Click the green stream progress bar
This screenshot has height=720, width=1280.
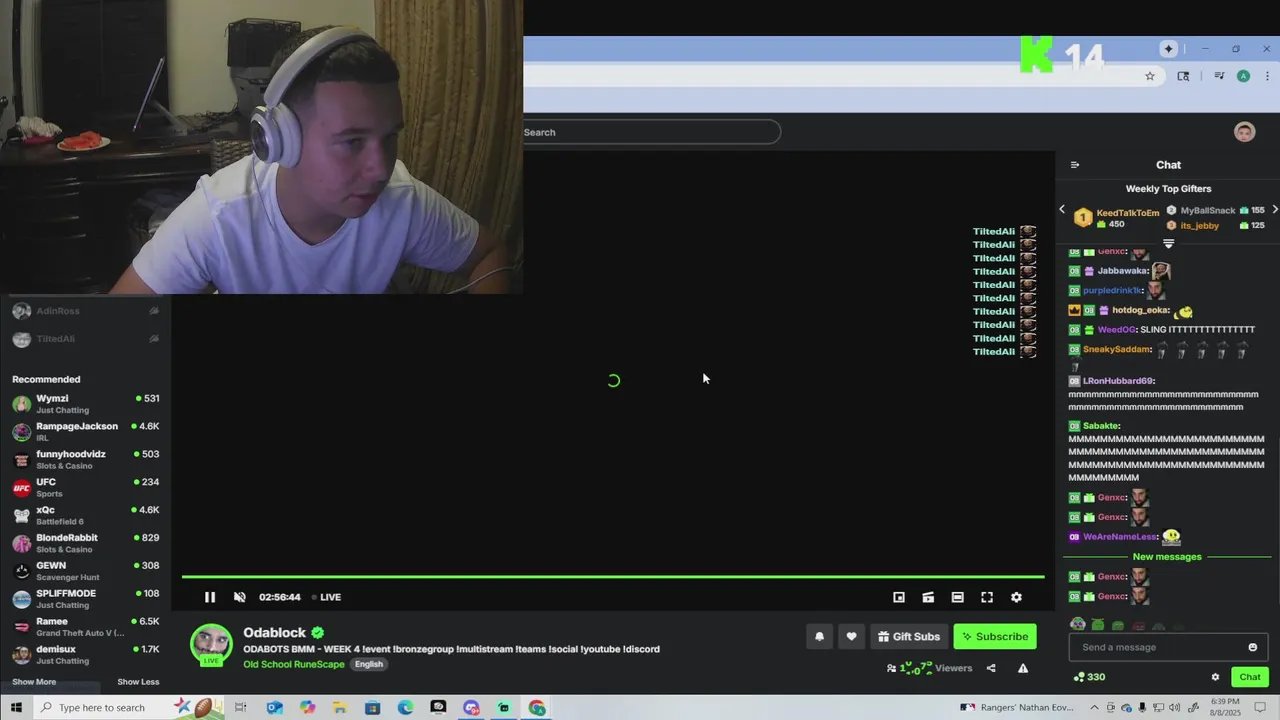[x=613, y=576]
